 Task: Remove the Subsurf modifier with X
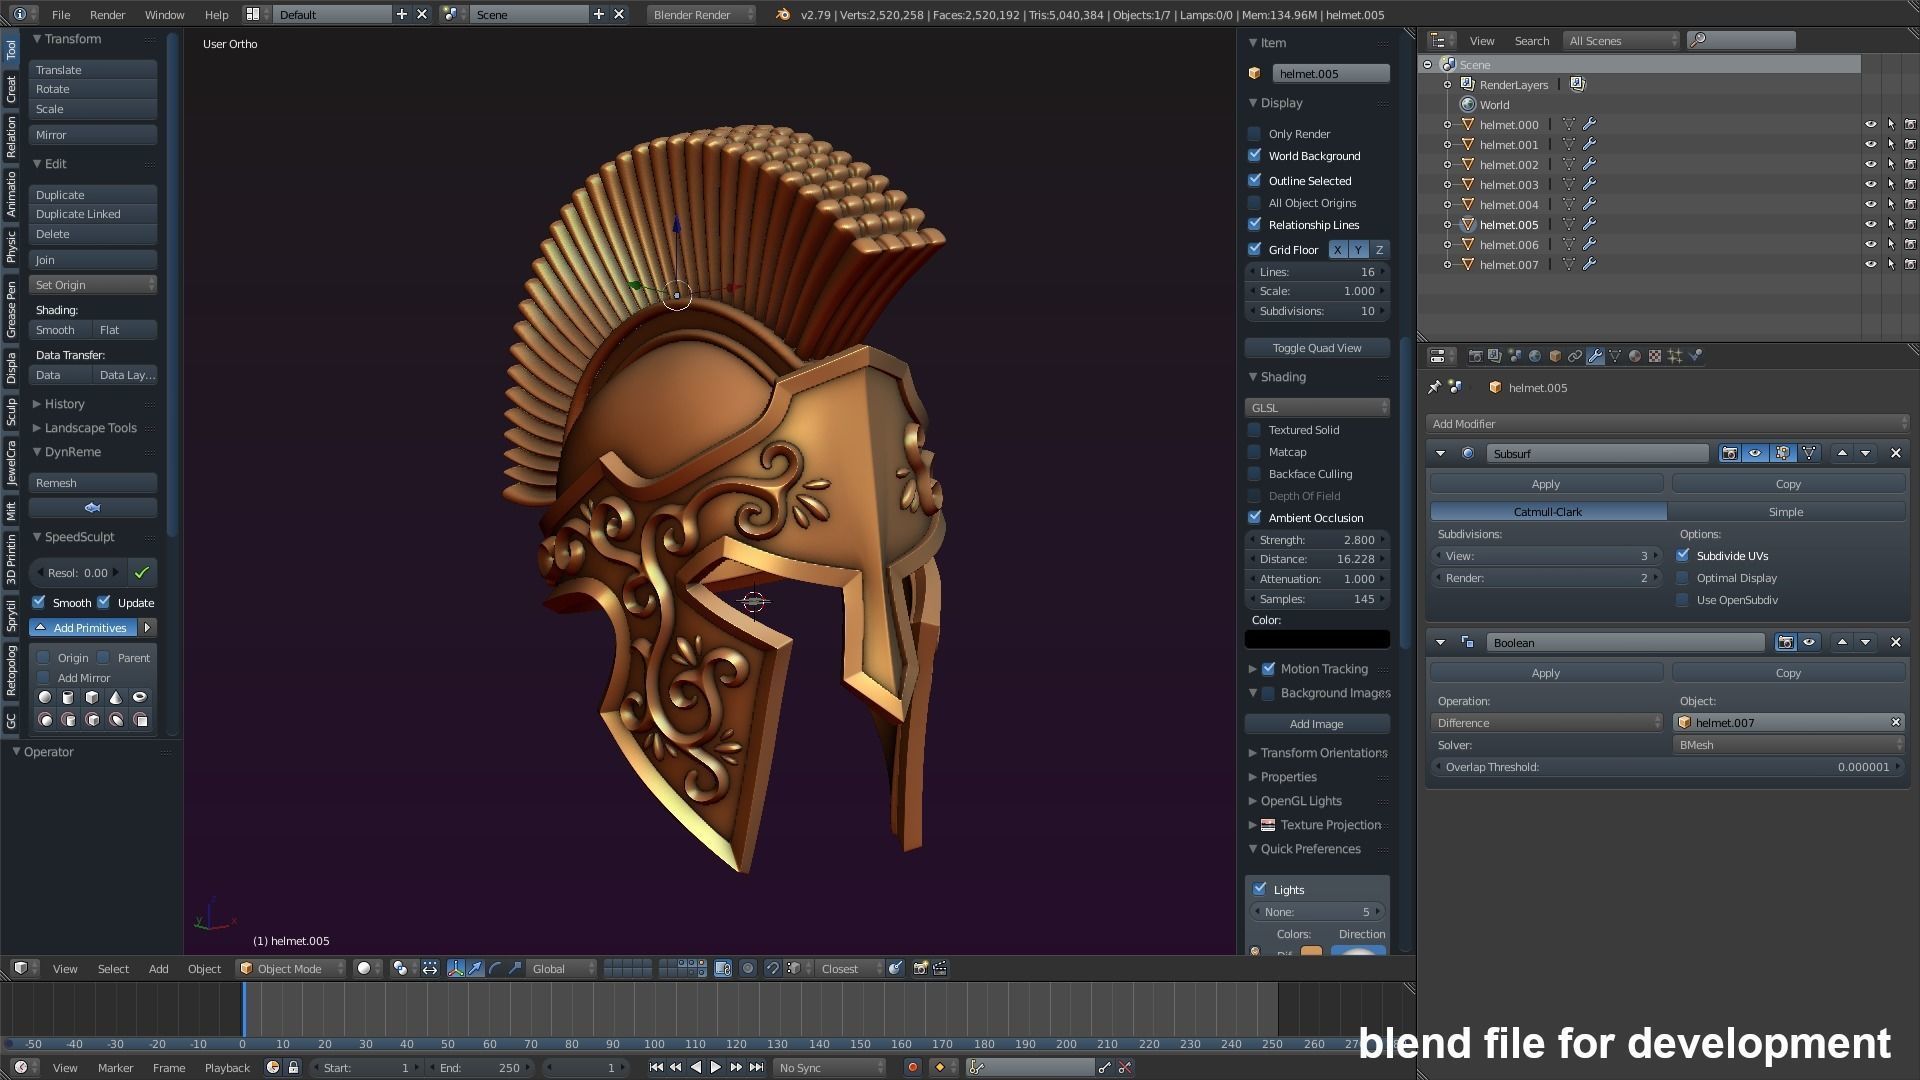[1895, 453]
